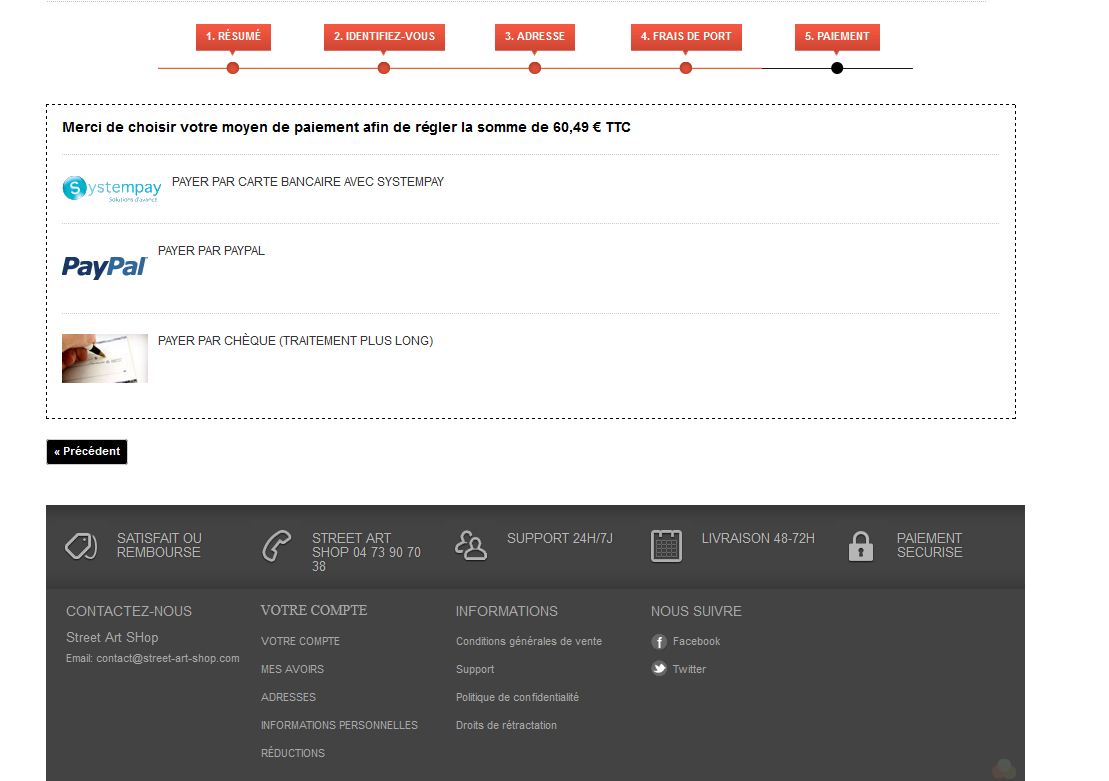Open Support footer link
Viewport: 1109px width, 781px height.
[x=475, y=669]
